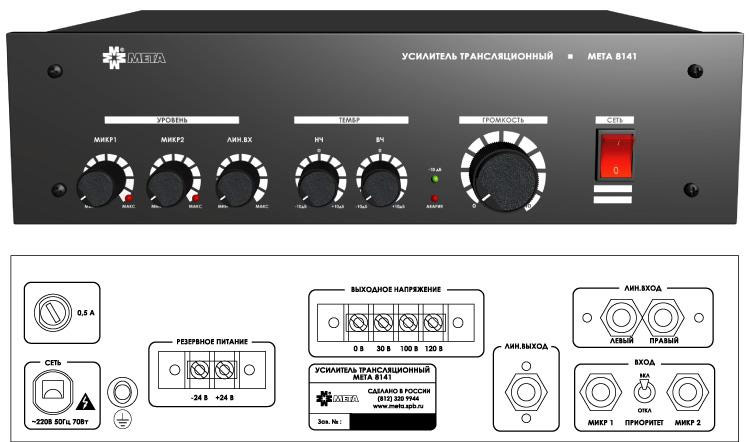Click the 120 В output terminal screw

tap(433, 323)
